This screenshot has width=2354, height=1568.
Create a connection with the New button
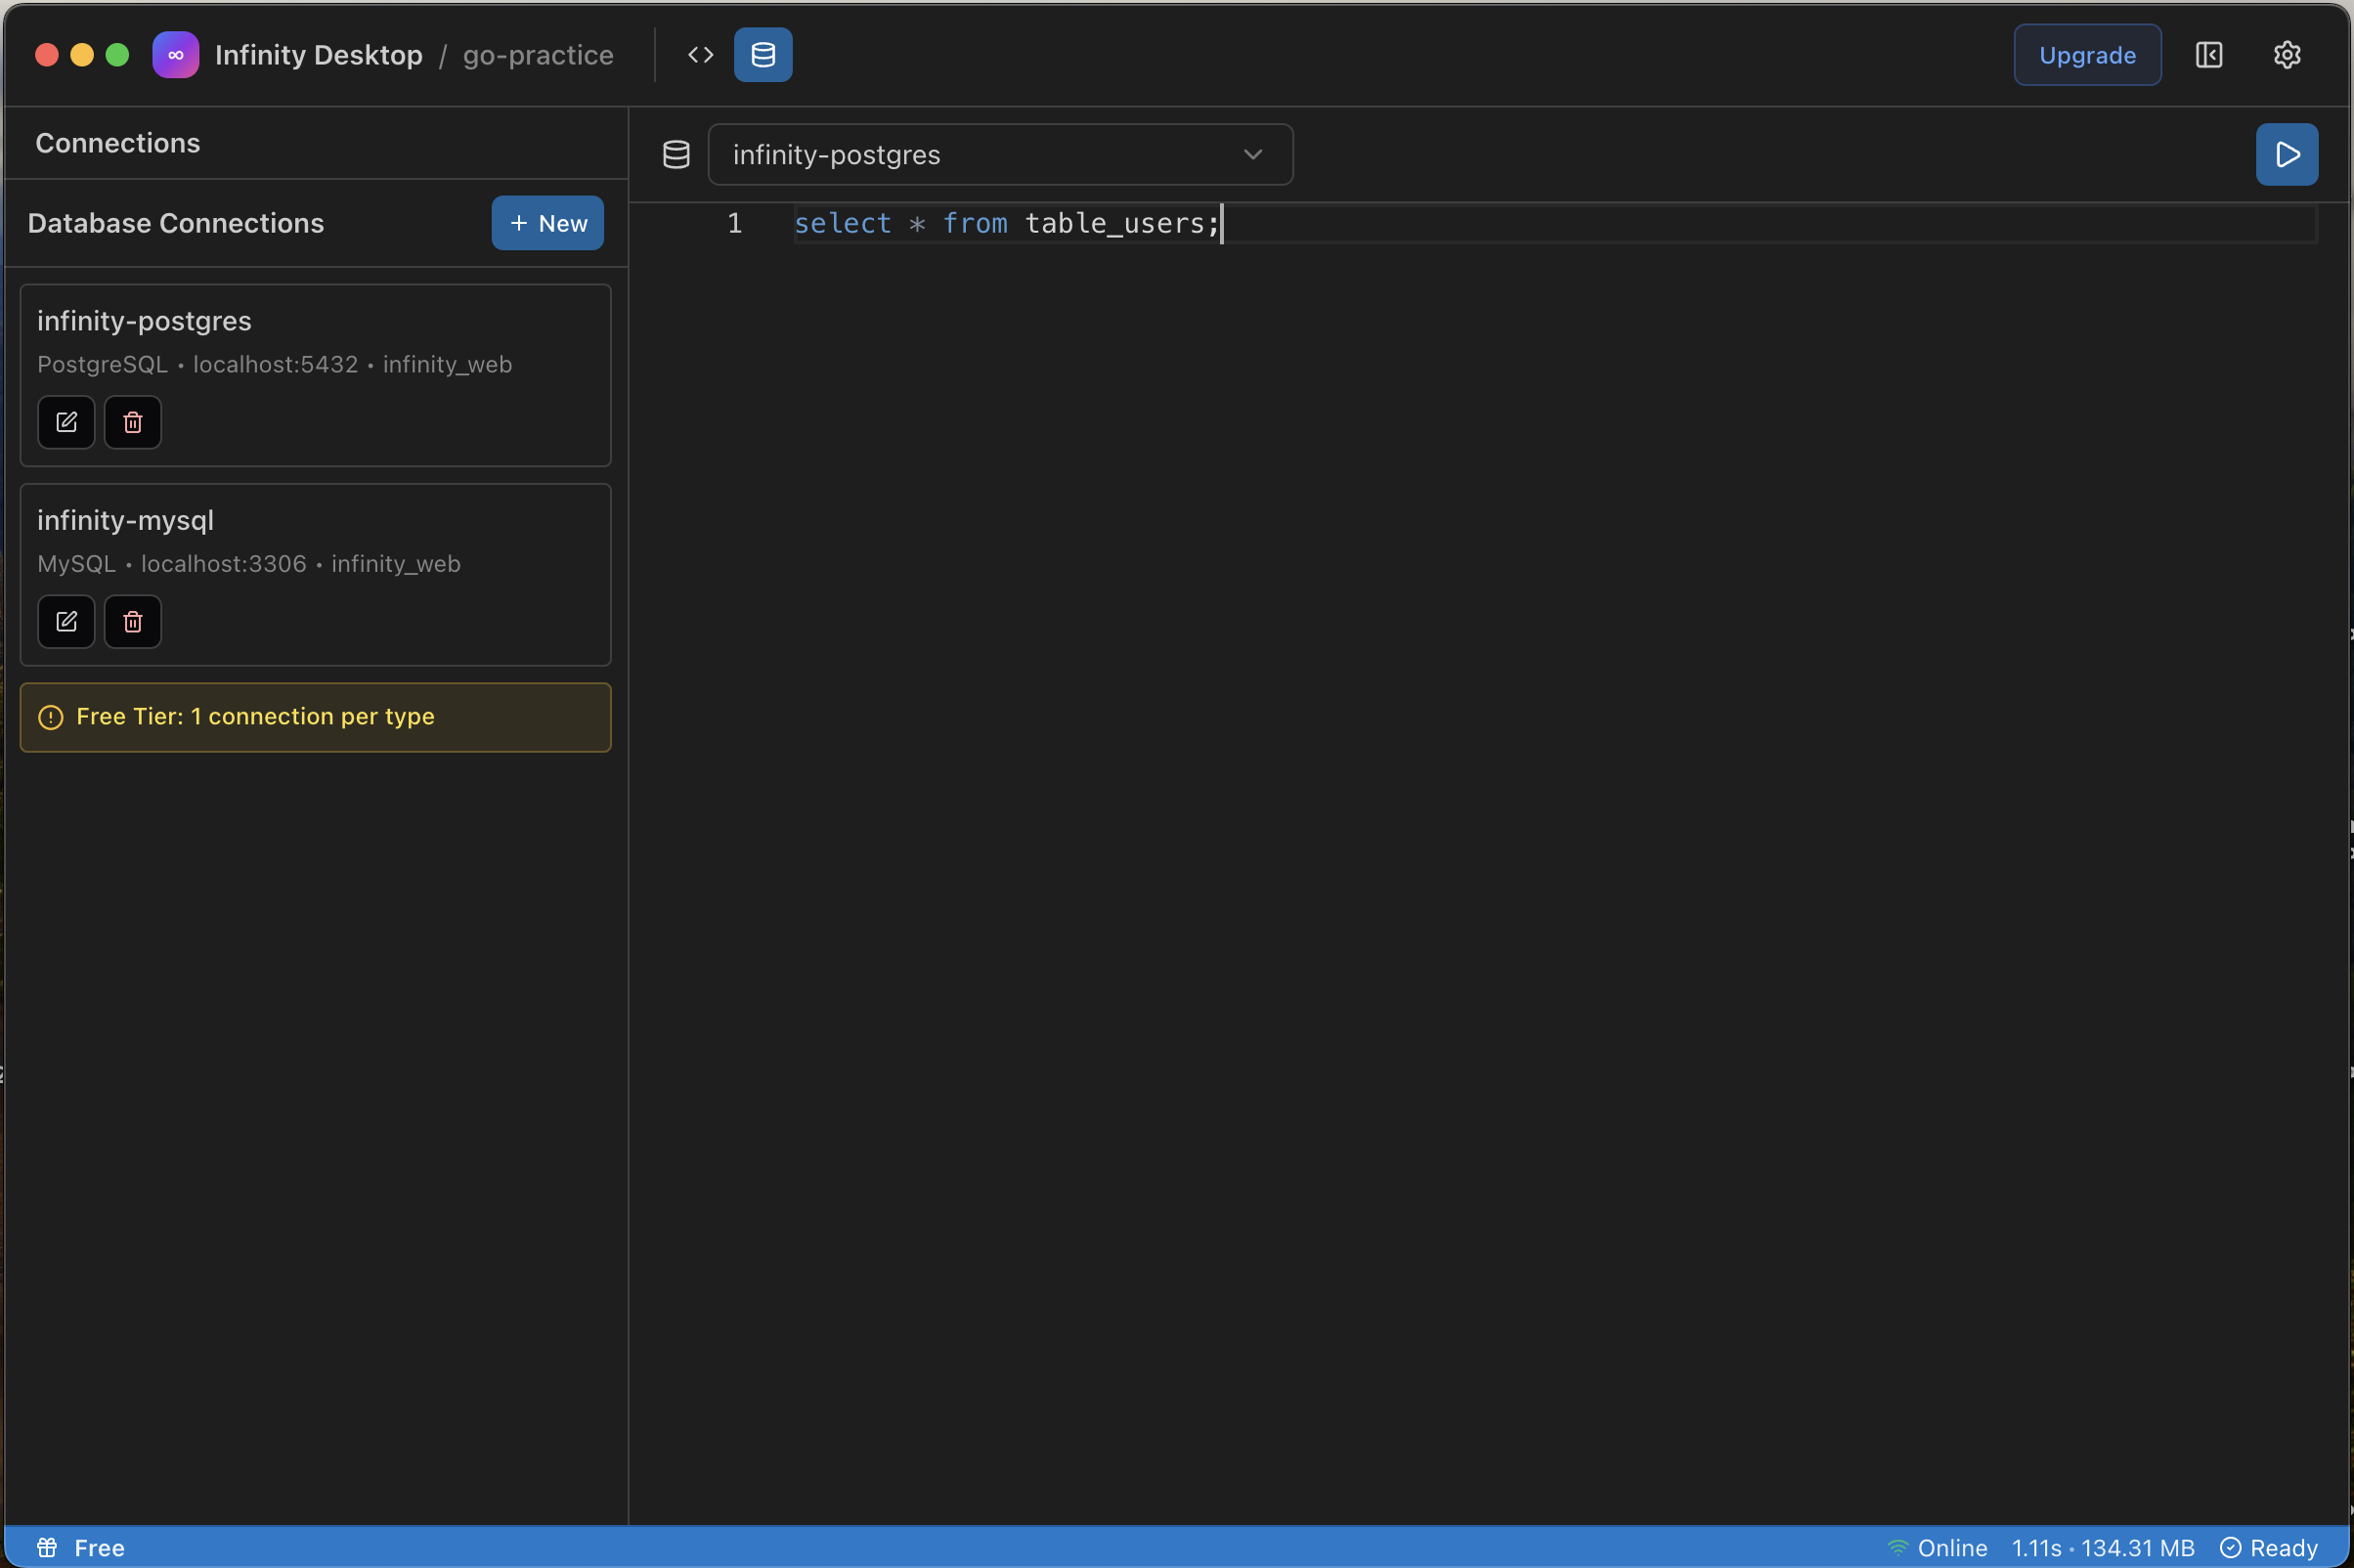(547, 222)
